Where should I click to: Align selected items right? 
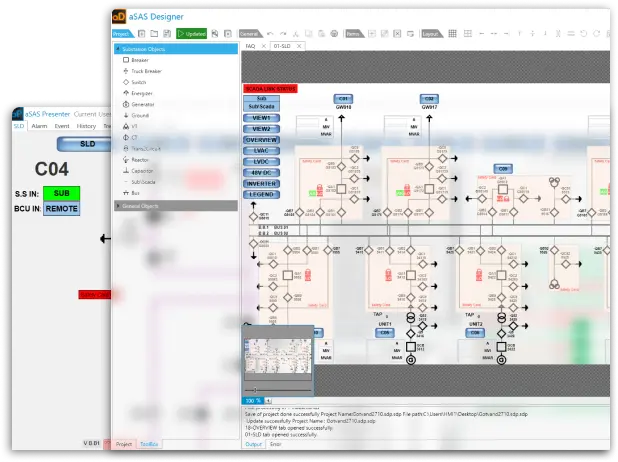507,34
